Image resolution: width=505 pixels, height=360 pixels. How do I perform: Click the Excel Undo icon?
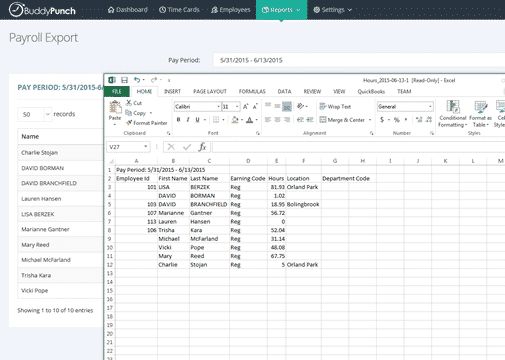[137, 80]
